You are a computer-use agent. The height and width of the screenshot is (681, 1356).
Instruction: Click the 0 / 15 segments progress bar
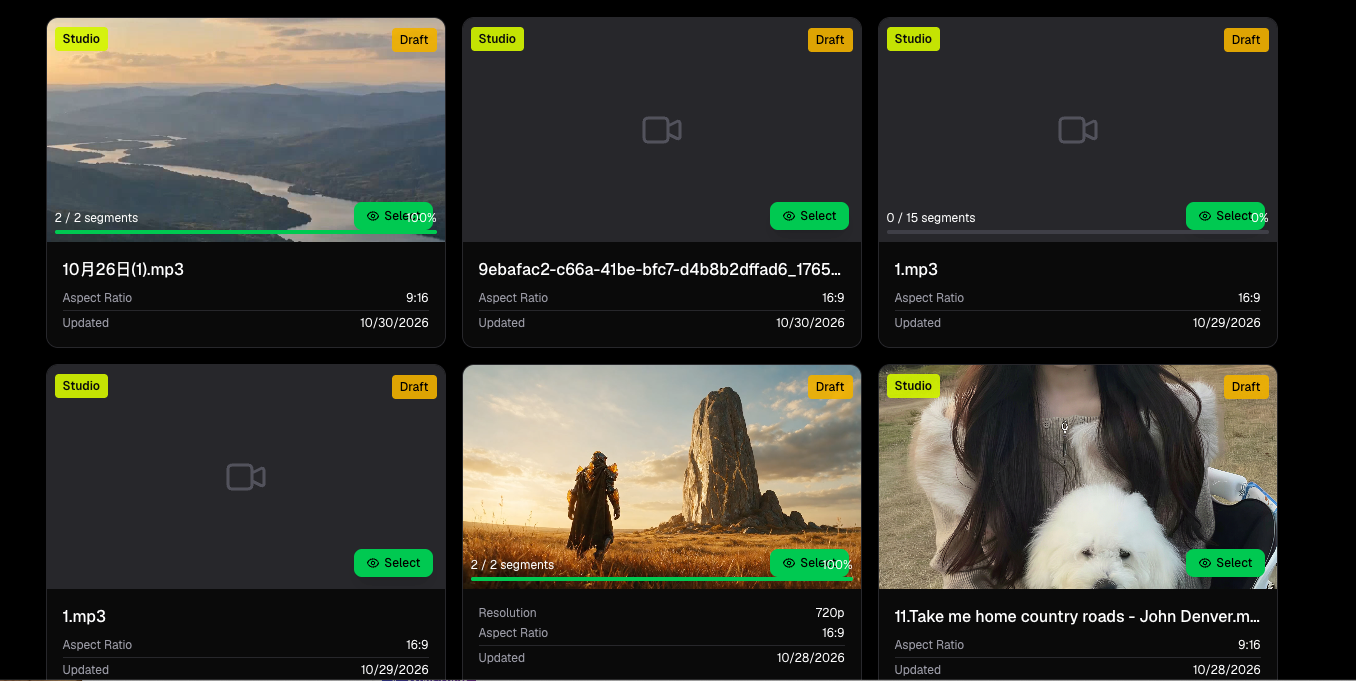1078,232
